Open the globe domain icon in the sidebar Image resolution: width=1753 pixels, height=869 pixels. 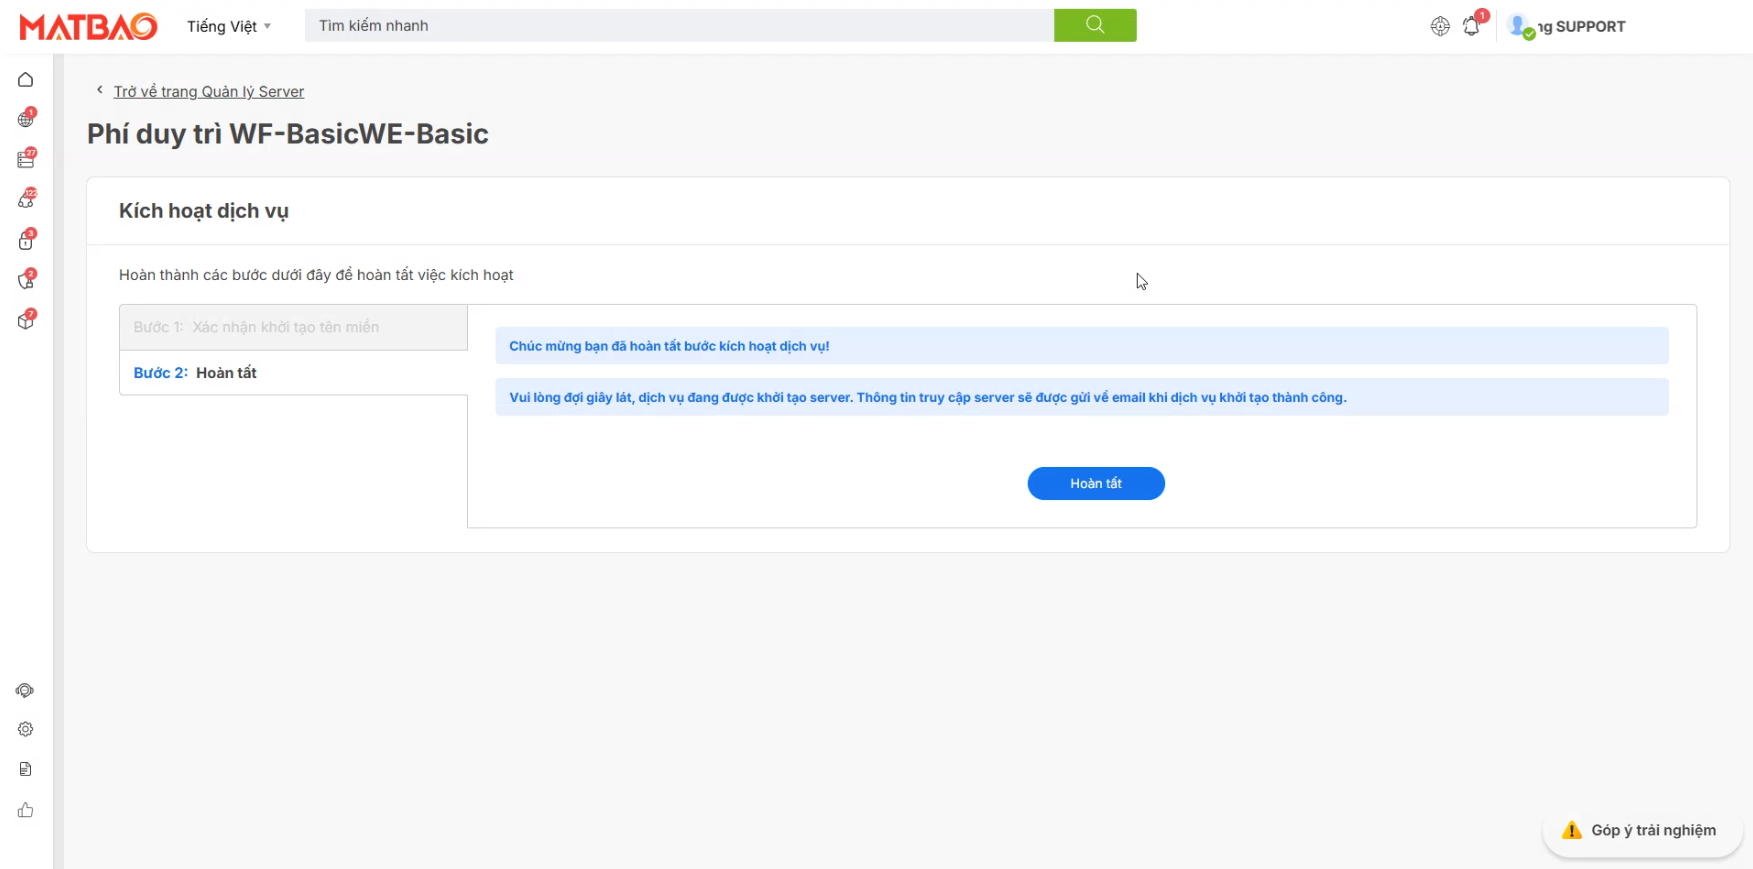pyautogui.click(x=26, y=120)
